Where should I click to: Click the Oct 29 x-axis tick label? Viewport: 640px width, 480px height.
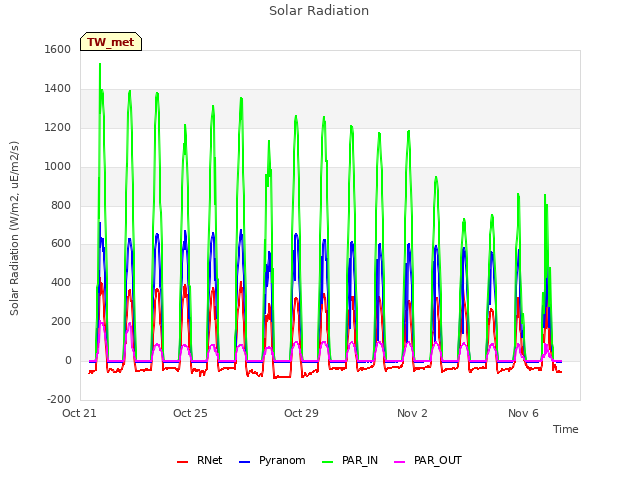pyautogui.click(x=301, y=413)
